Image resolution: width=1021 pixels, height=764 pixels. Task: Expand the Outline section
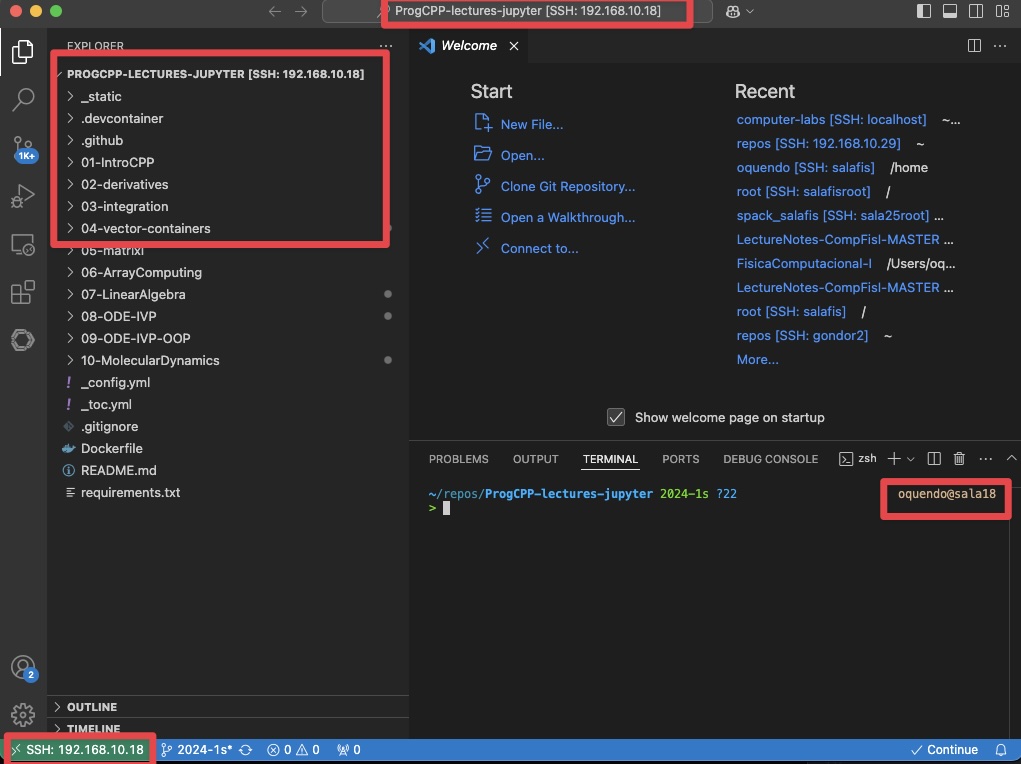pos(228,707)
